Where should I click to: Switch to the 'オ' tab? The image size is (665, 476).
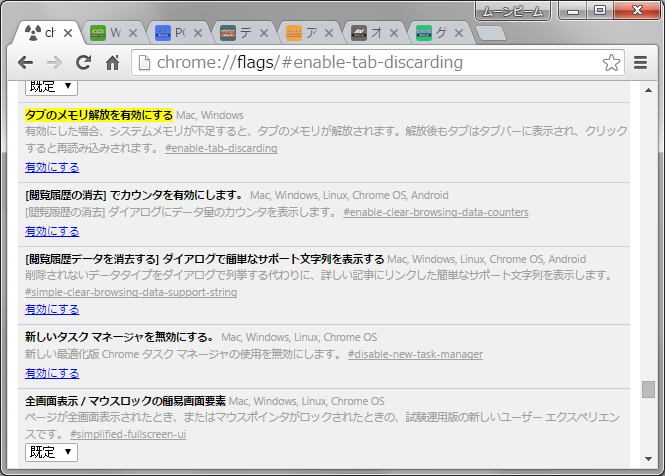[374, 33]
